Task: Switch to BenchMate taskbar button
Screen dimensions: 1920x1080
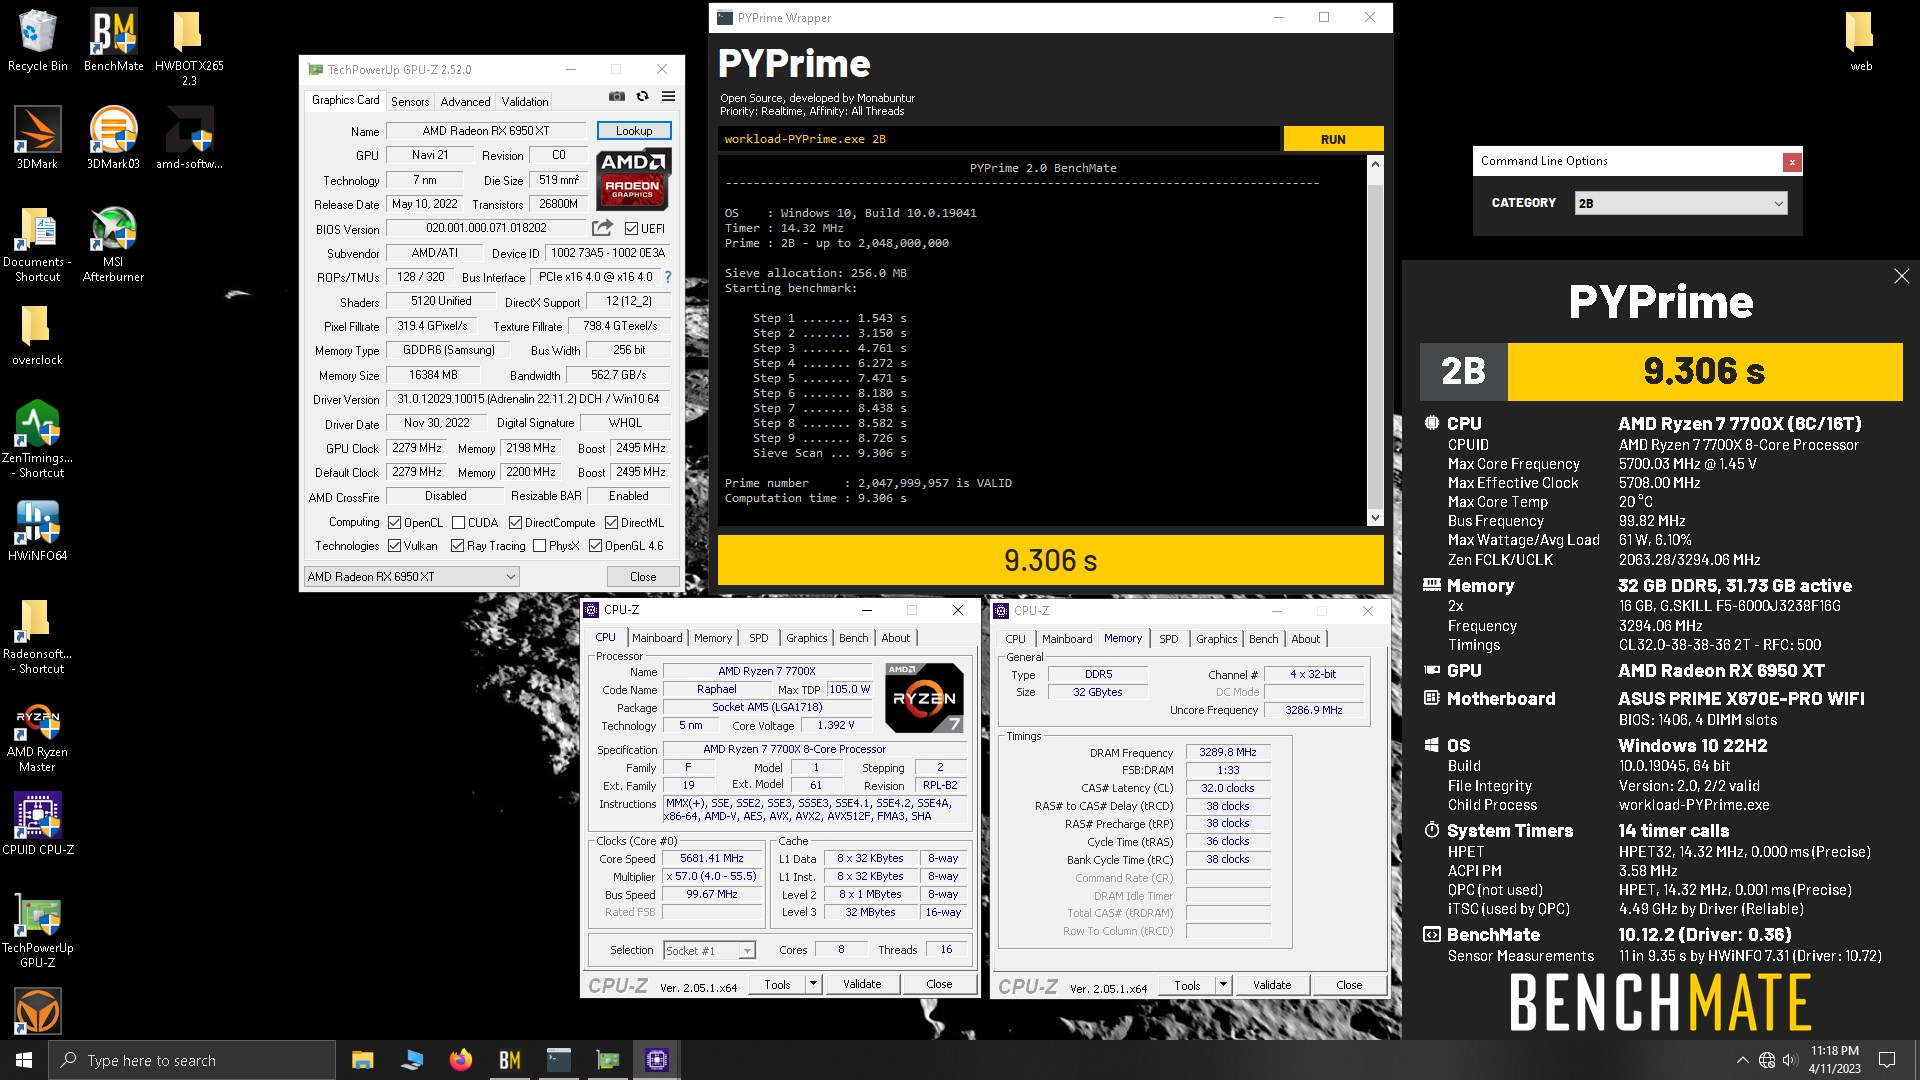Action: (509, 1060)
